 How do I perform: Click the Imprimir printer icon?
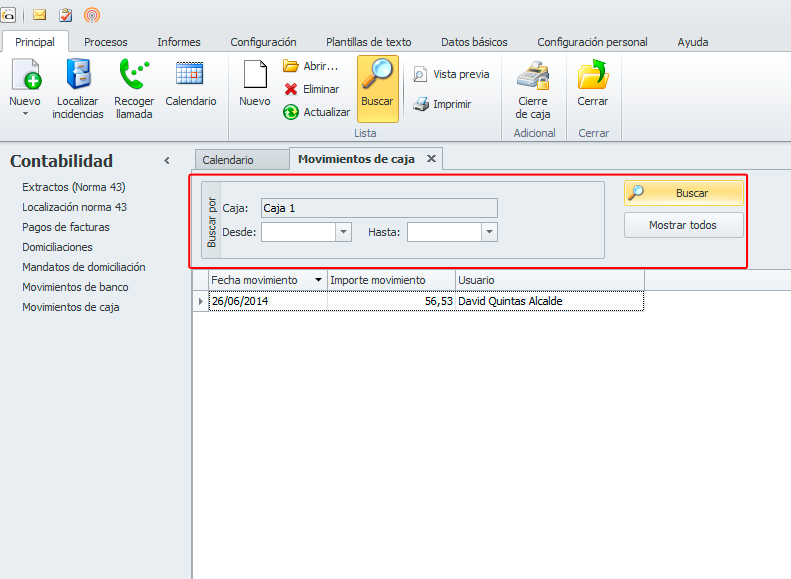[x=422, y=104]
